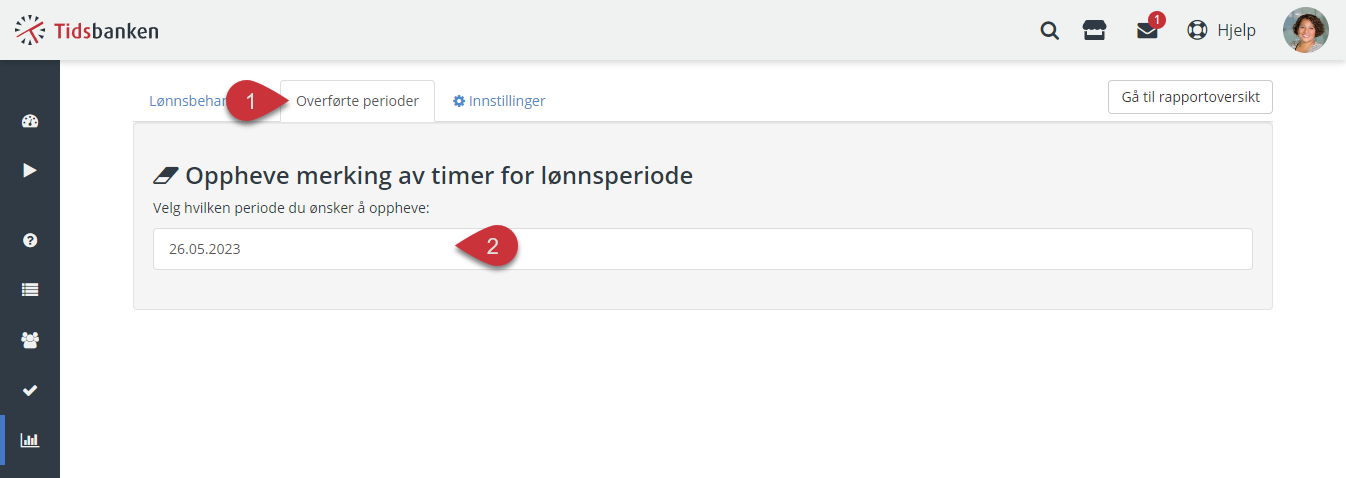This screenshot has height=478, width=1346.
Task: Open the bar chart reports sidebar icon
Action: [x=30, y=440]
